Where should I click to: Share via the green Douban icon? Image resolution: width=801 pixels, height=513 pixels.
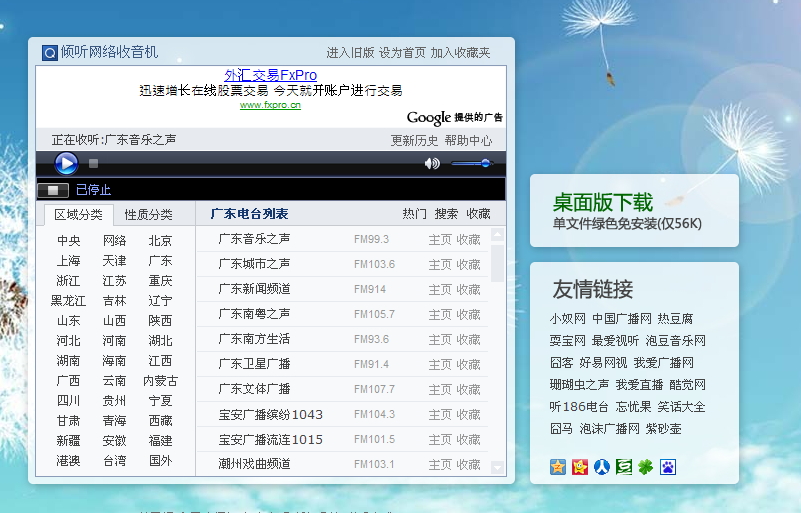click(x=624, y=467)
